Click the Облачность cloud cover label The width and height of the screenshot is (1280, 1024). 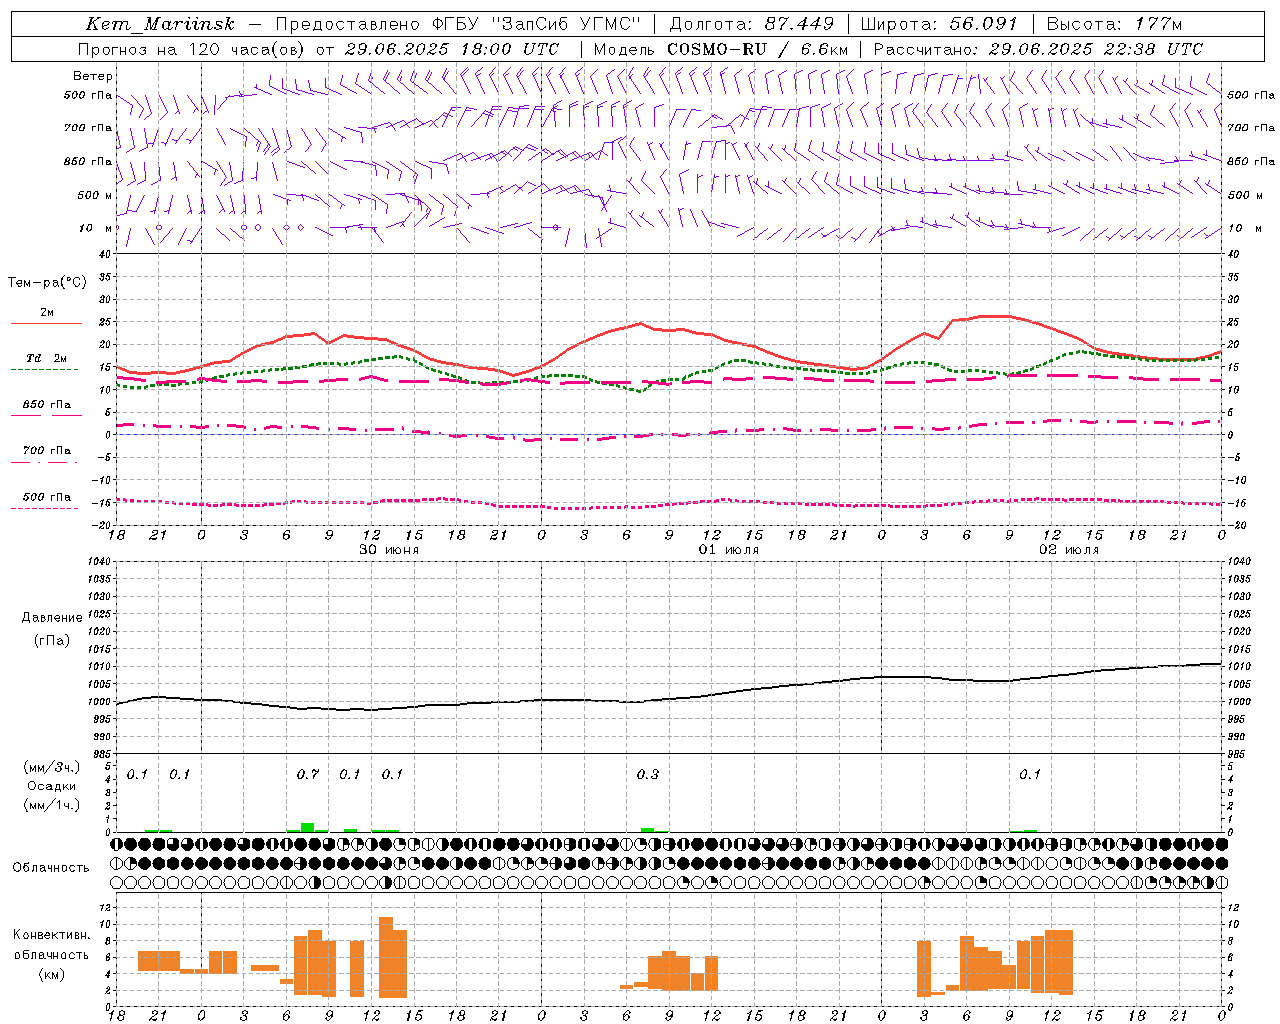coord(51,868)
